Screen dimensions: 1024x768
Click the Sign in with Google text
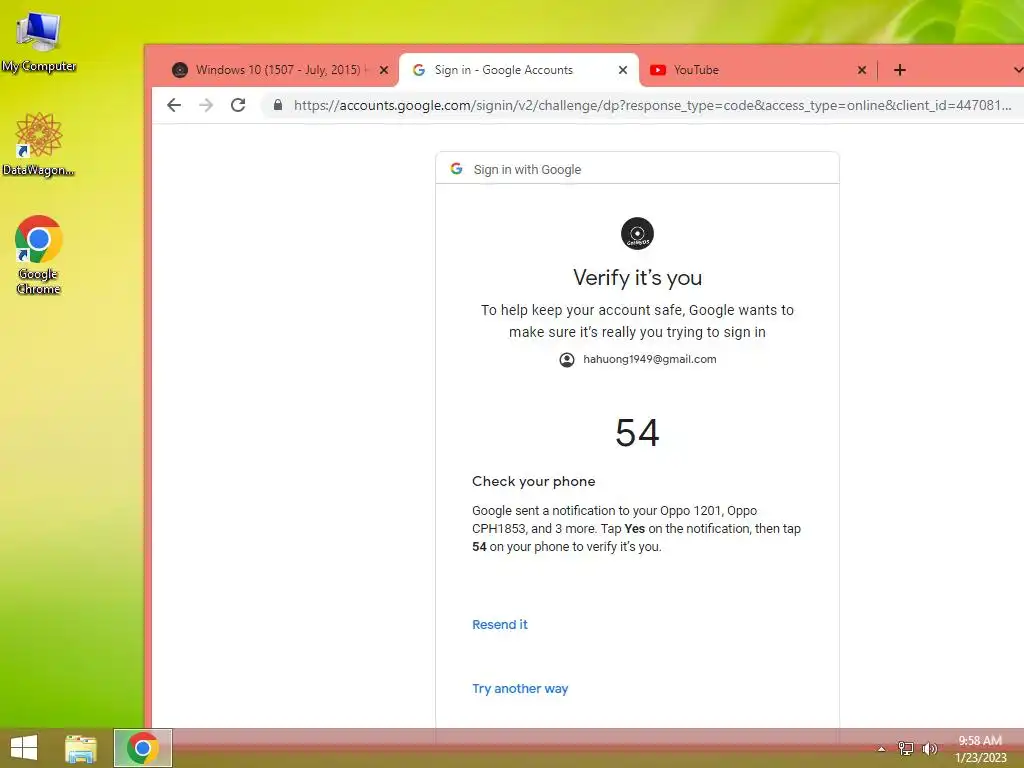click(527, 170)
